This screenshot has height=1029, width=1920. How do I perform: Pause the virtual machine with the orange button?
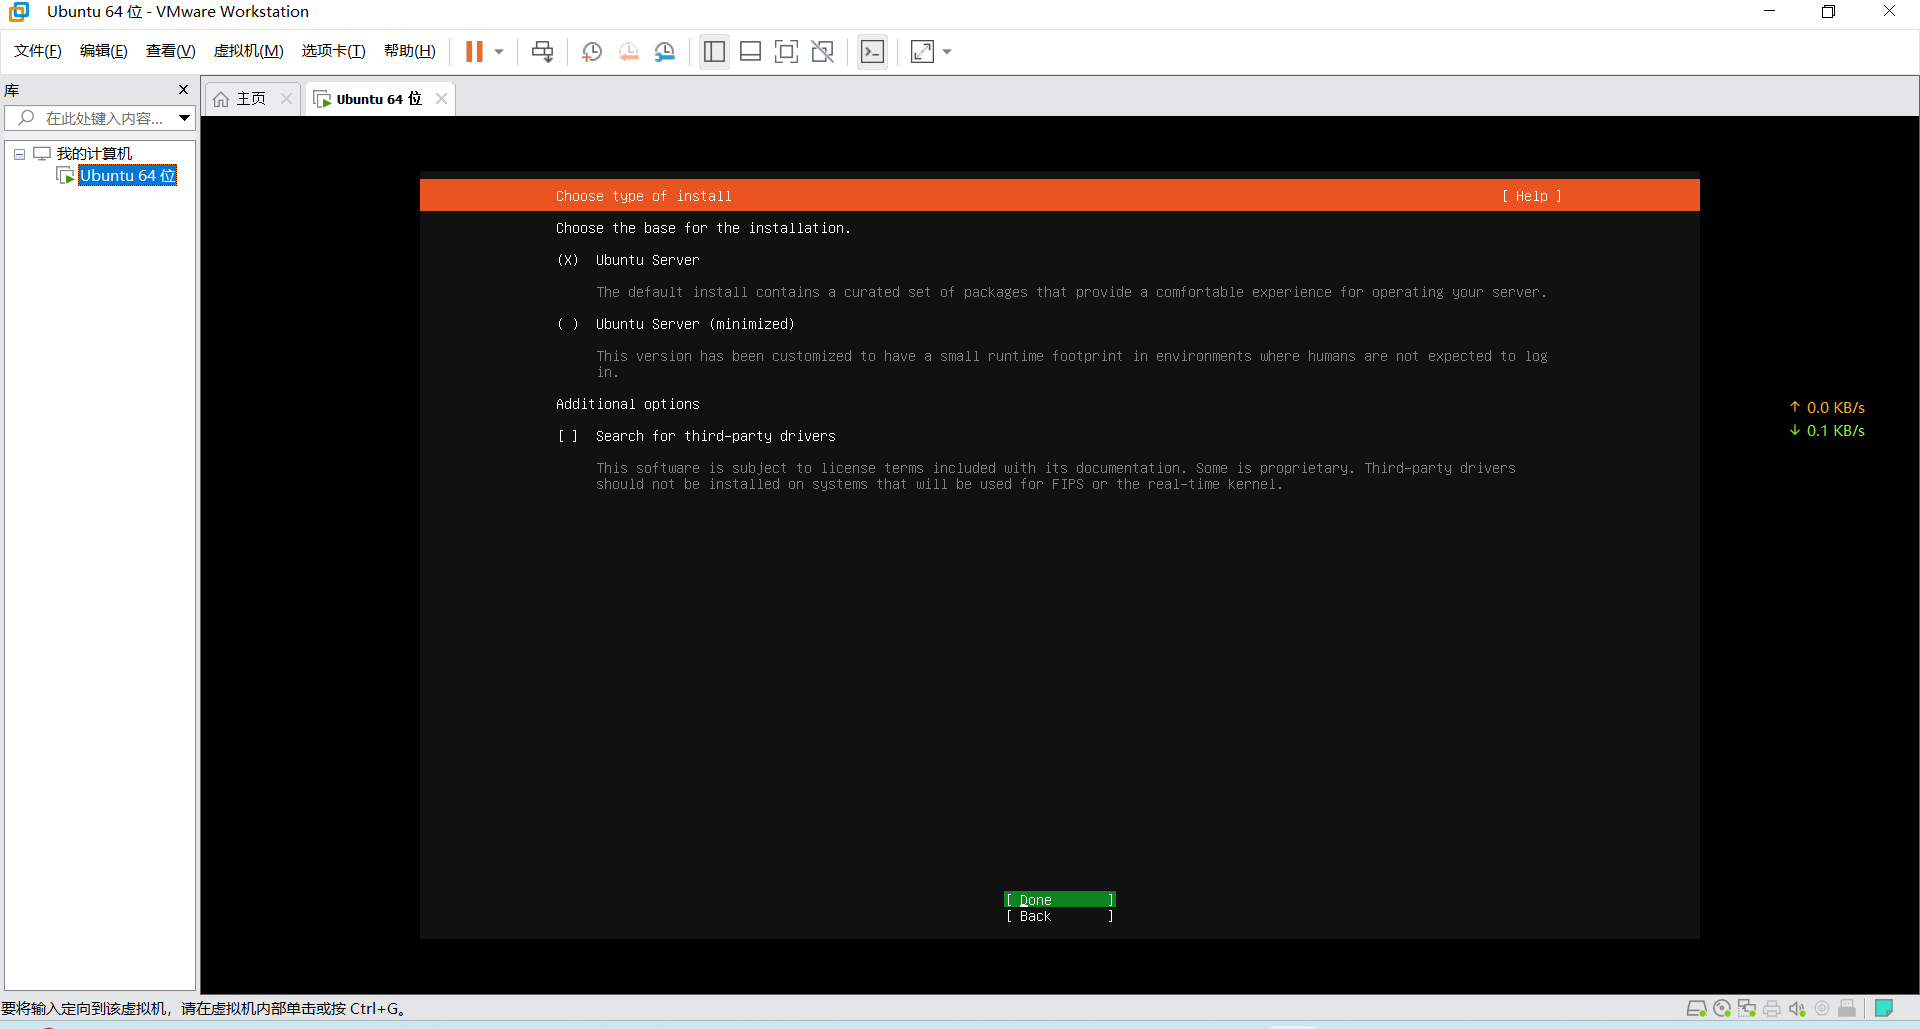(474, 52)
